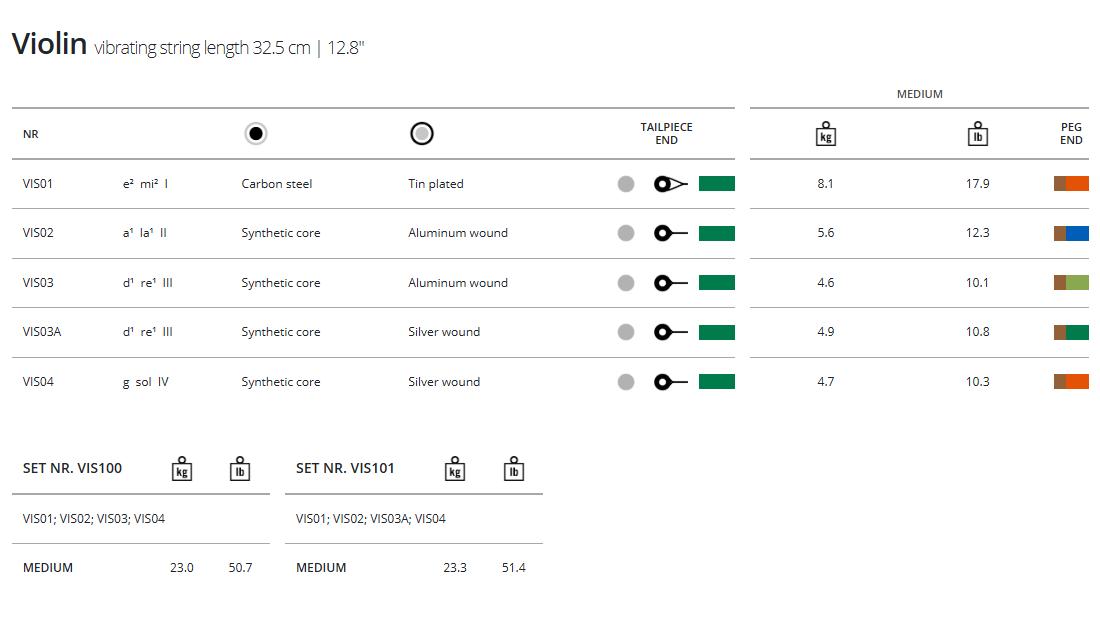Click the kg icon beside SET NR. VIS100
Image resolution: width=1100 pixels, height=617 pixels.
[x=182, y=468]
